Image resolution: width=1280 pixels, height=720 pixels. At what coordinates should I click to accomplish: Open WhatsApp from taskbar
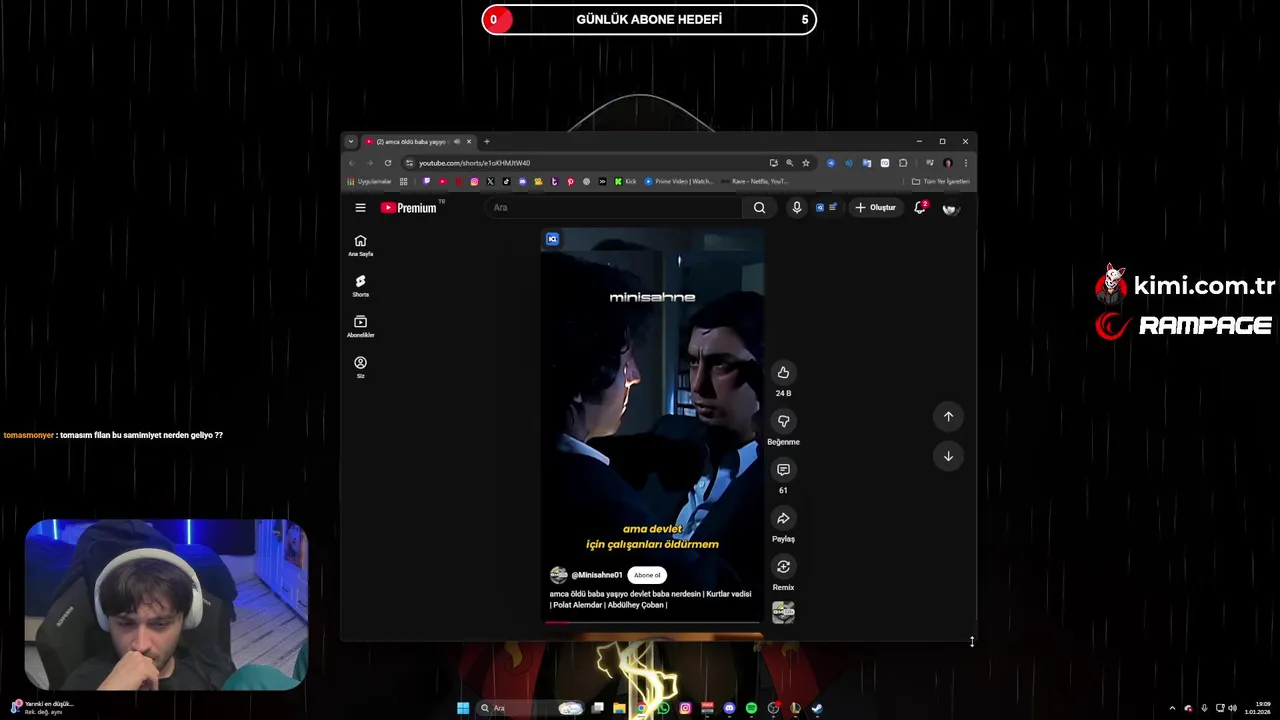tap(663, 708)
